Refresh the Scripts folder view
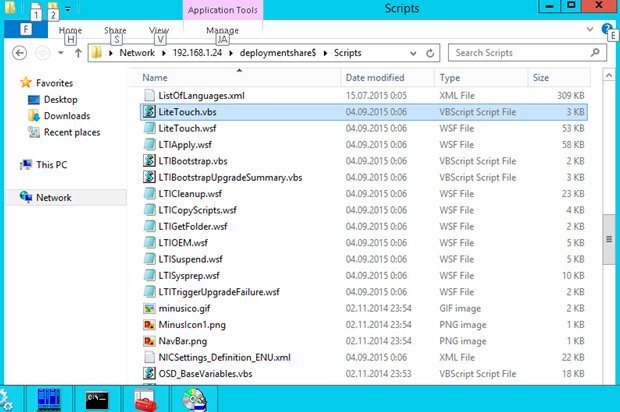620x412 pixels. 430,53
